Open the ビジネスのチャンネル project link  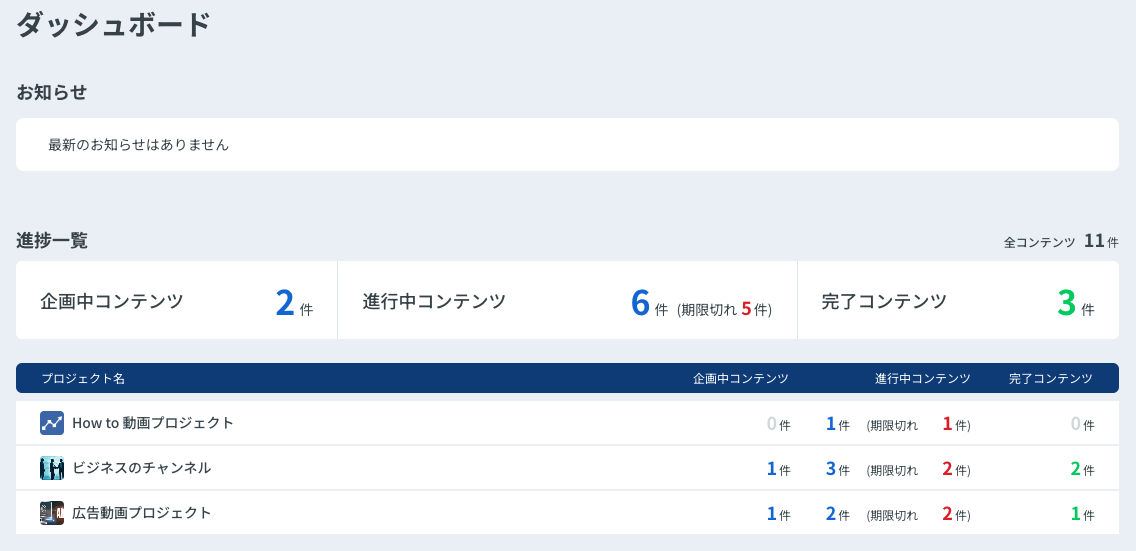(x=141, y=468)
